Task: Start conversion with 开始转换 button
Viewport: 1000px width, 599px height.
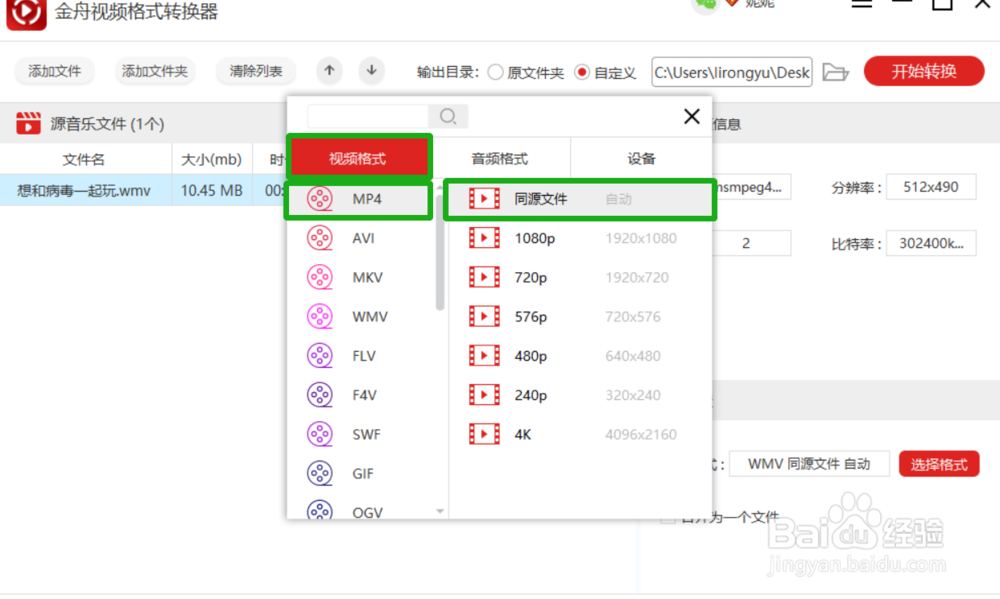Action: pos(923,71)
